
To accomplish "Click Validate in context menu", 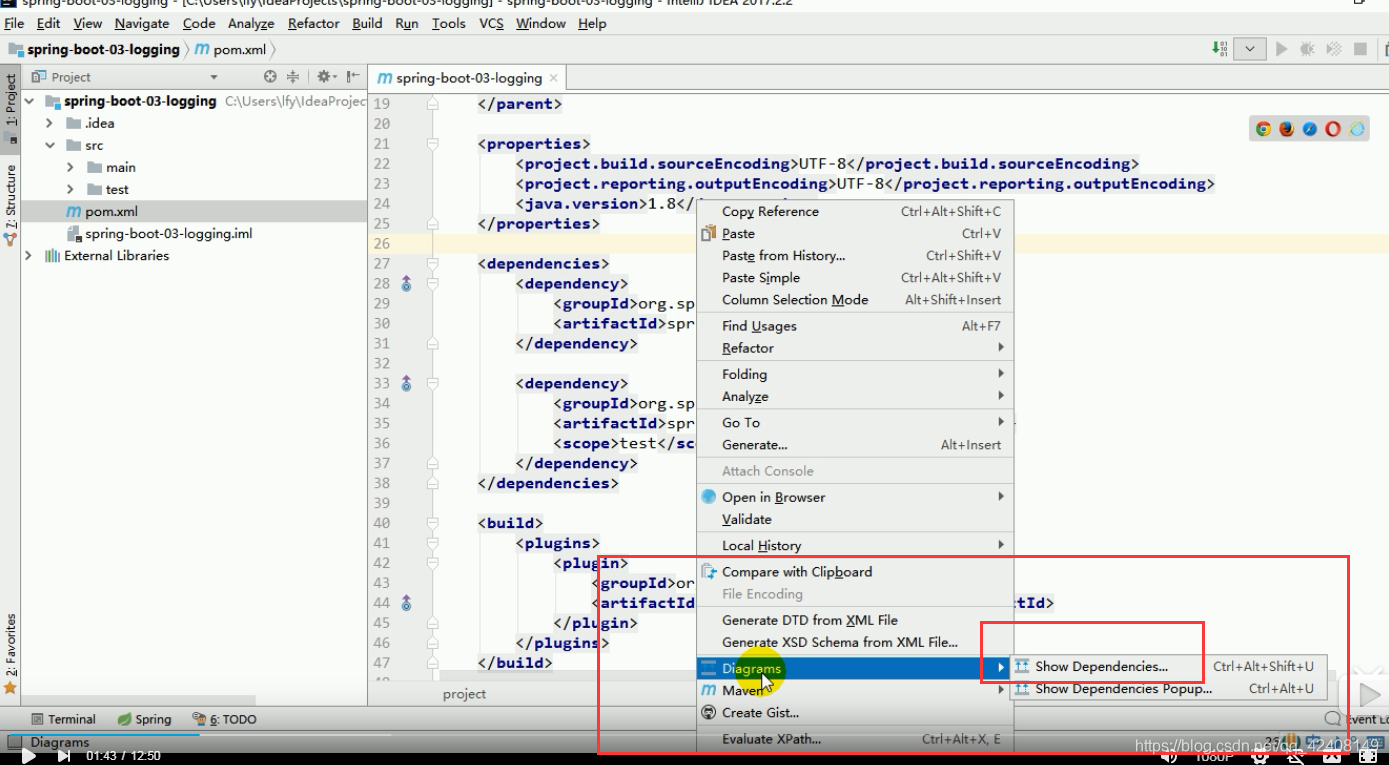I will click(x=855, y=519).
